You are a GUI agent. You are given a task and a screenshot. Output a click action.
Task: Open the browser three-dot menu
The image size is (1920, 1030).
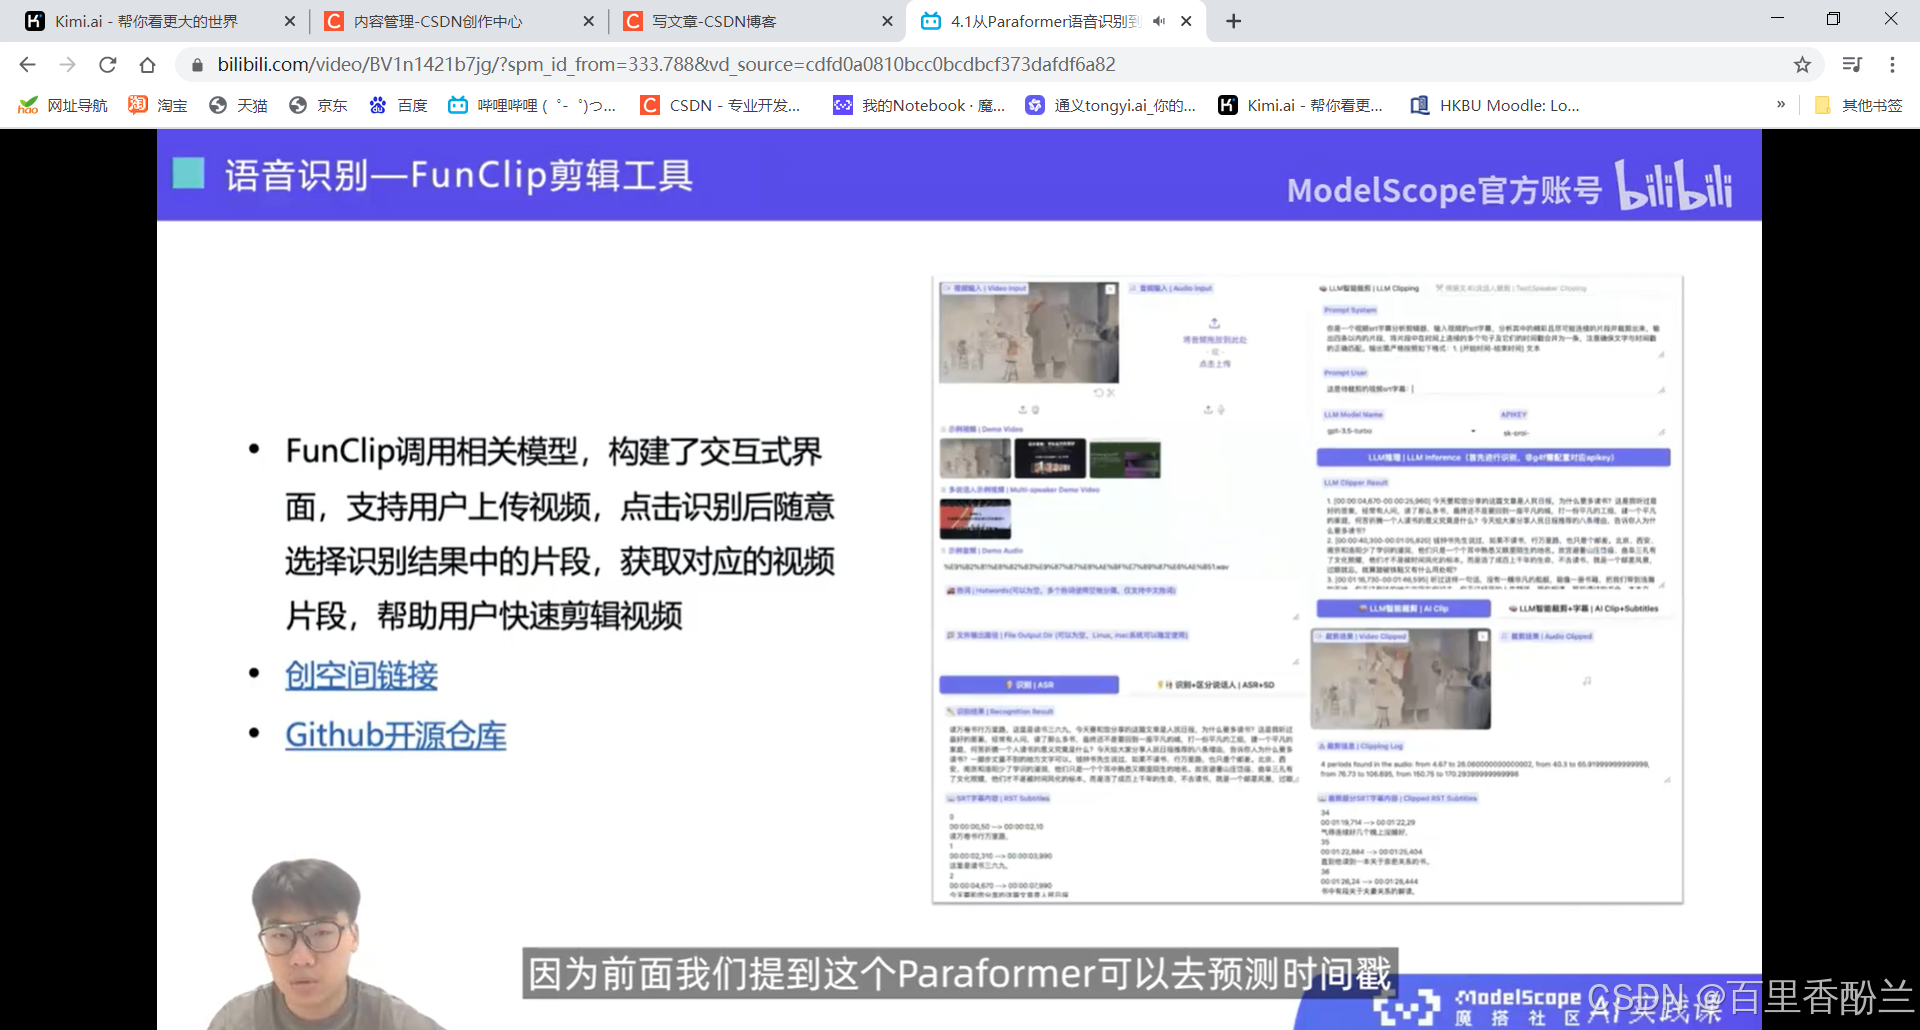[1892, 65]
